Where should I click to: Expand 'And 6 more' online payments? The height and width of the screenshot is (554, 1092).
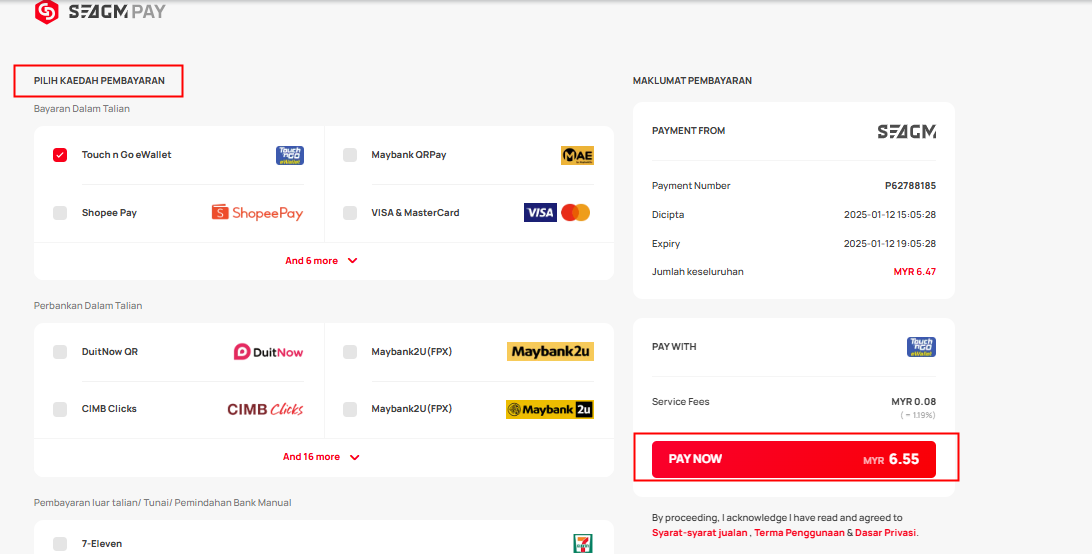pos(321,261)
